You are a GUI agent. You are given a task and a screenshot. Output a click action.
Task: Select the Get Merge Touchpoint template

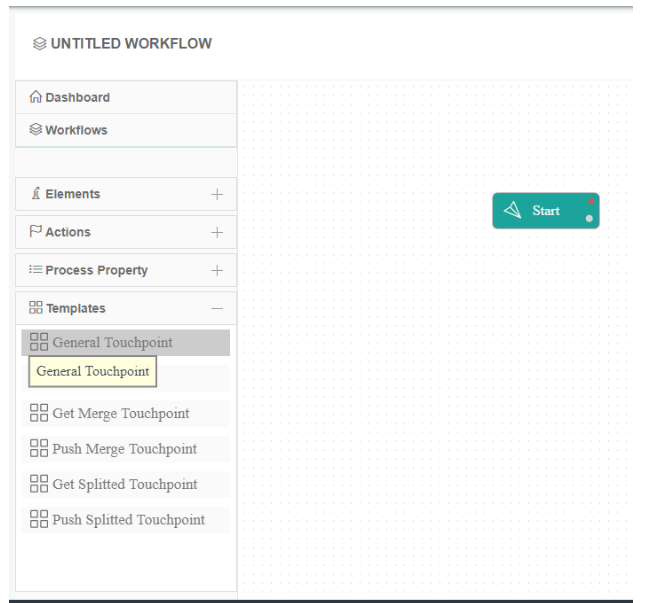pos(120,413)
